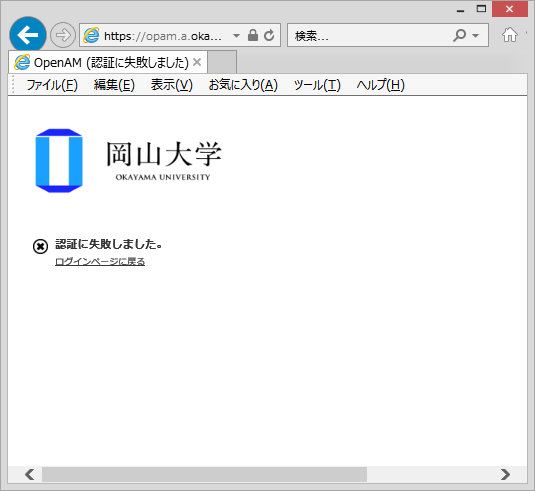Open a new blank tab
This screenshot has width=535, height=491.
222,62
